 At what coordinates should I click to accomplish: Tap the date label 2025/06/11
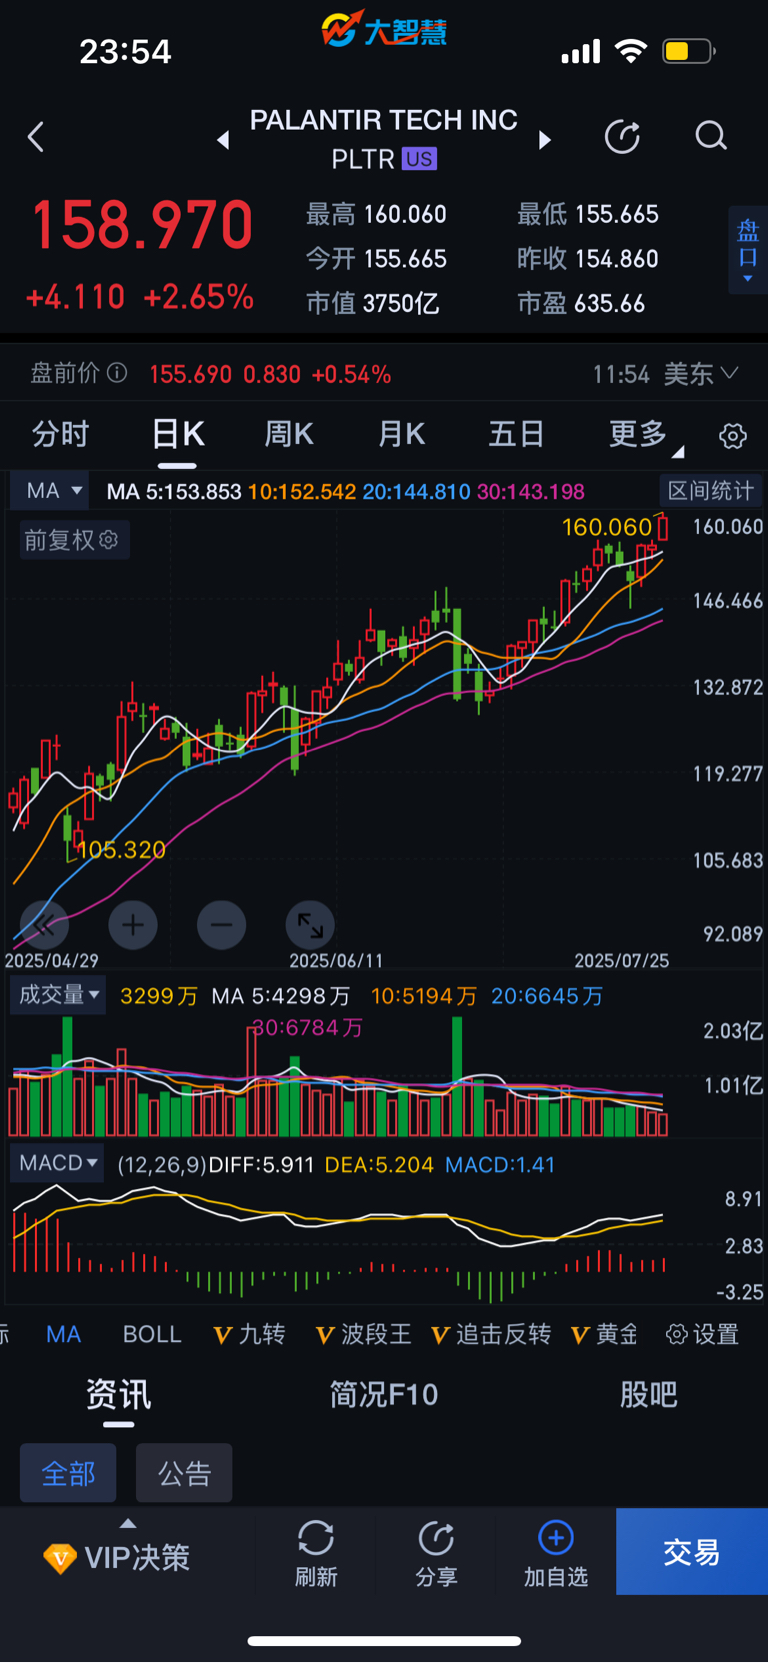pyautogui.click(x=336, y=960)
